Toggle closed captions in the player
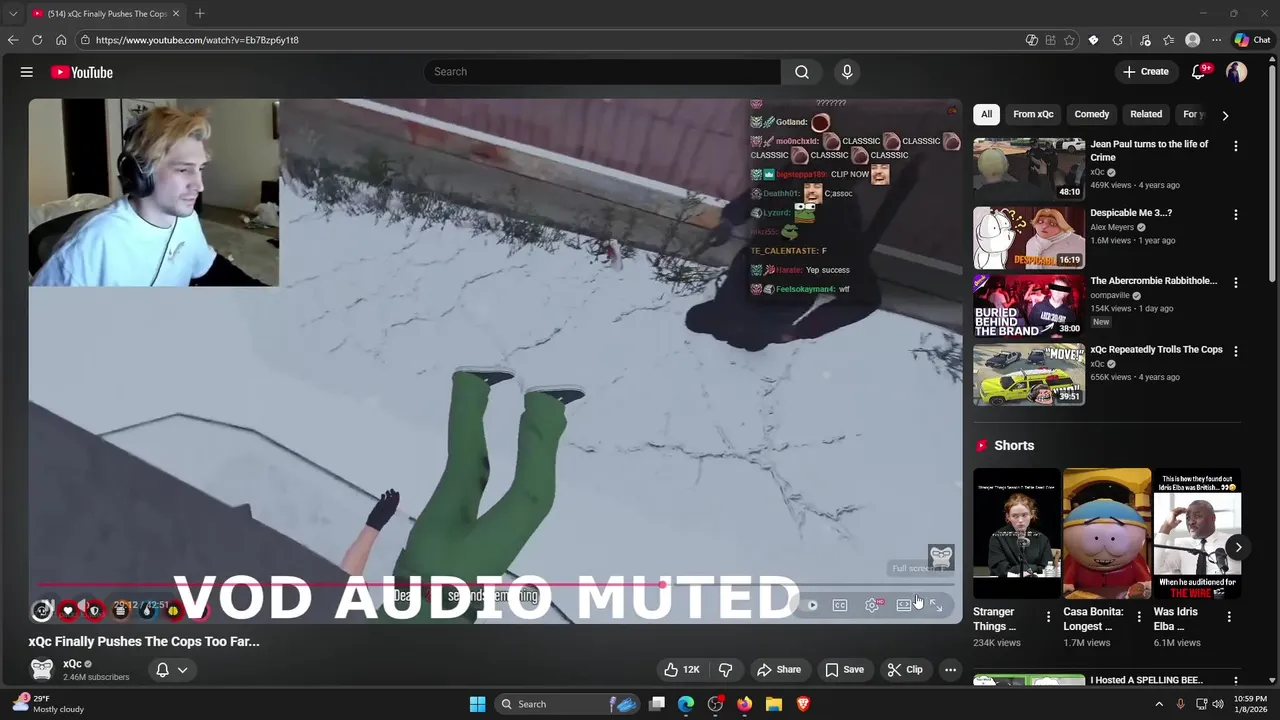Viewport: 1280px width, 720px height. tap(840, 605)
